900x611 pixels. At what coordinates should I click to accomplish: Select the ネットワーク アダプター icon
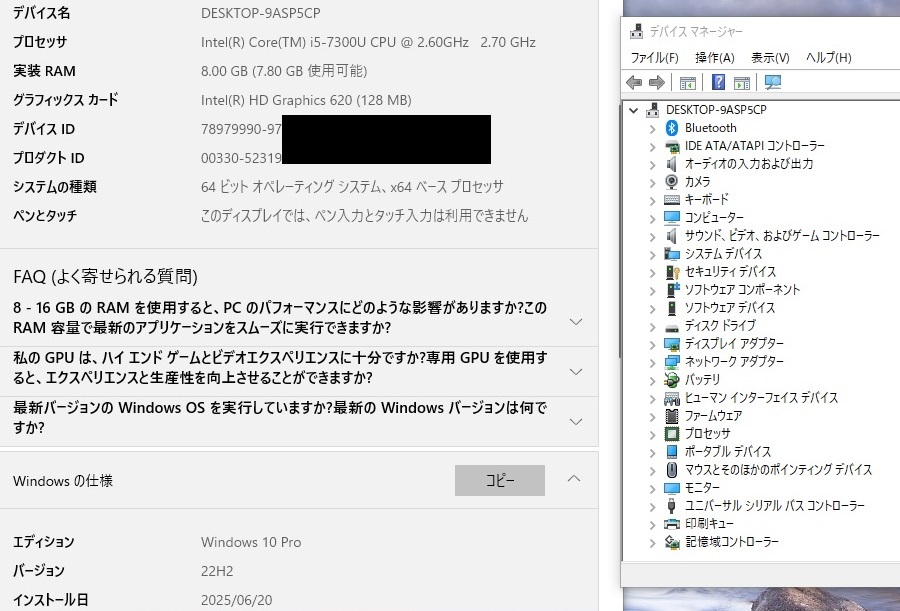(672, 361)
